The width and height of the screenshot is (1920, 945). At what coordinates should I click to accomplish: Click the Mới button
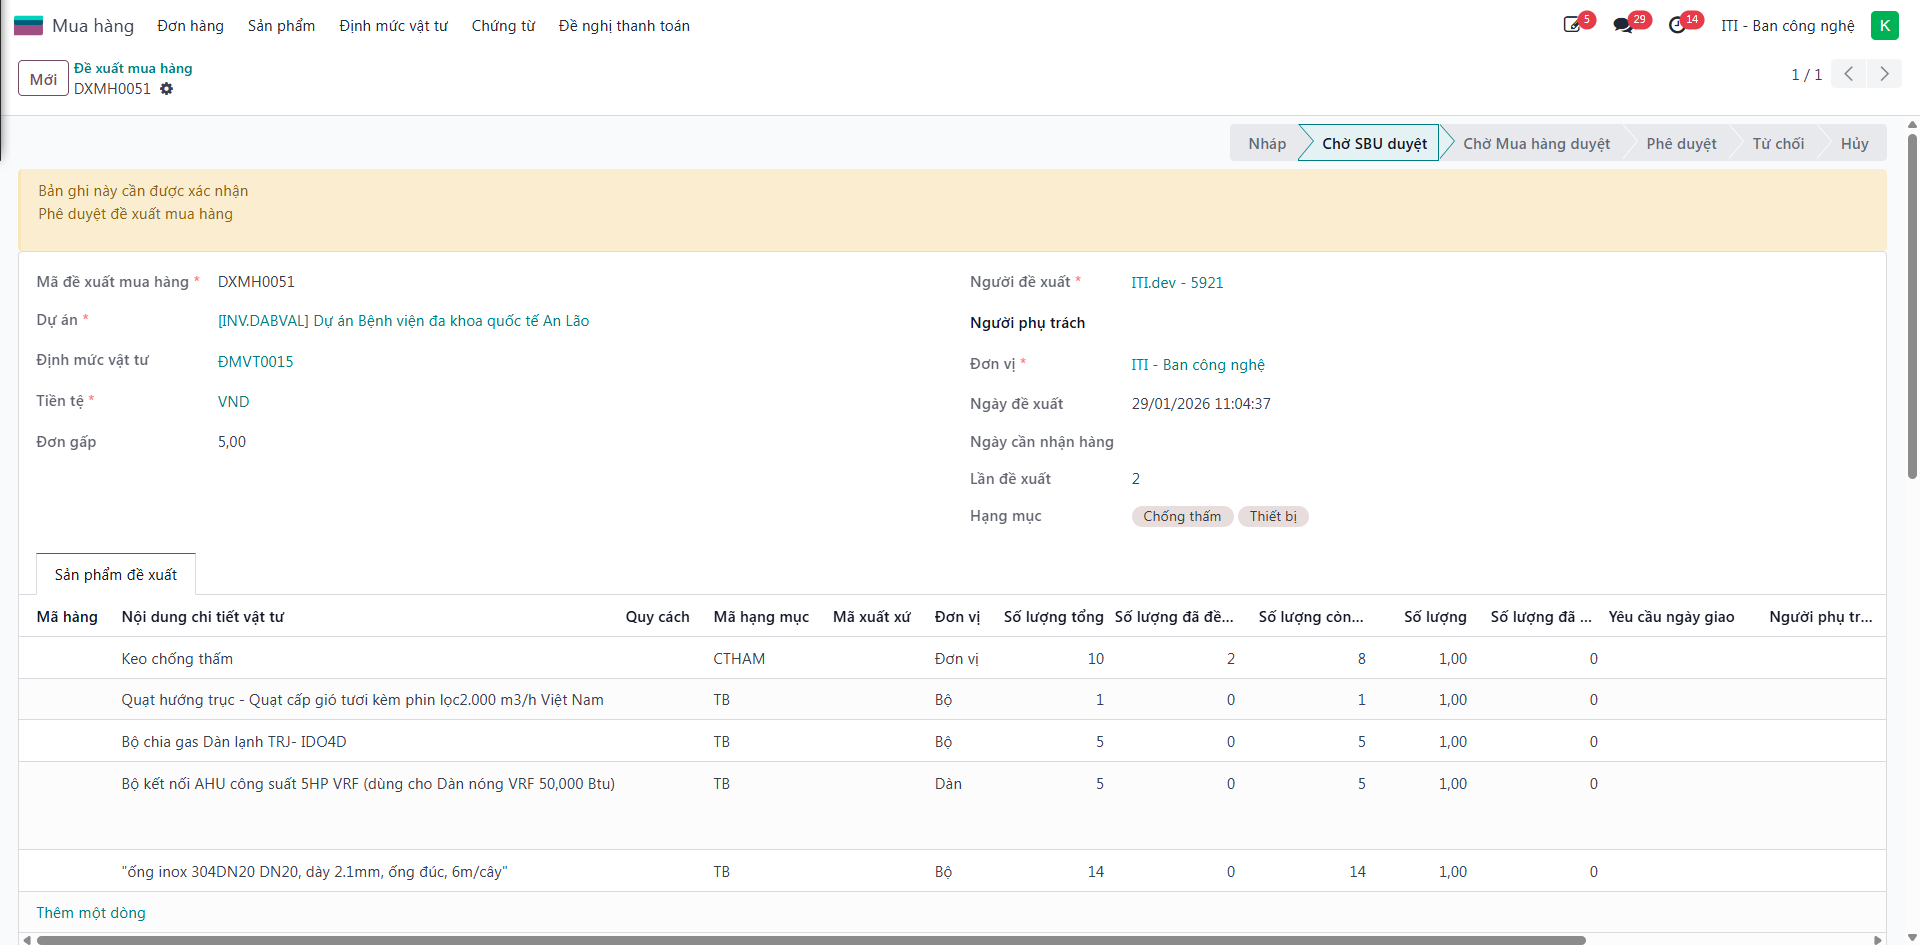[x=43, y=79]
